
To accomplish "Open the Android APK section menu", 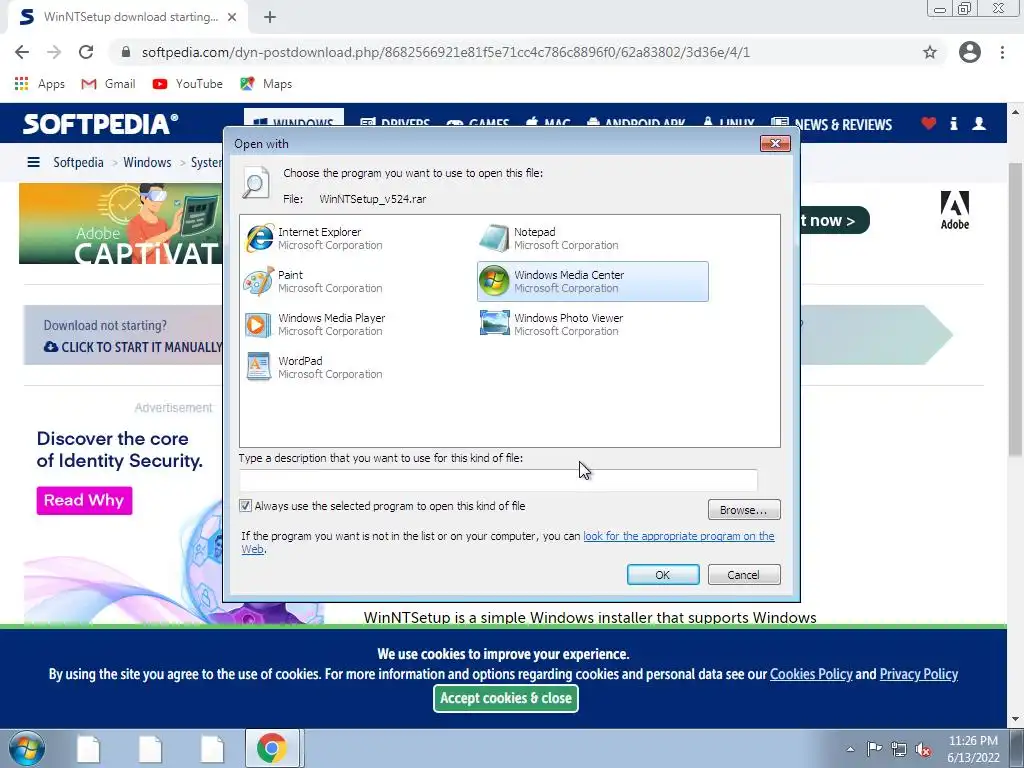I will pos(636,123).
